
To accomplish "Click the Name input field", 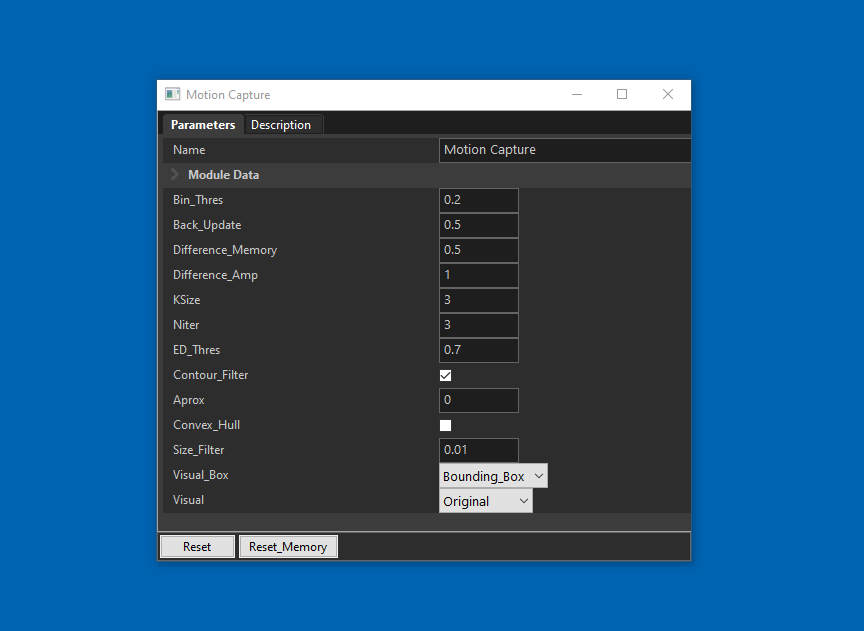I will click(564, 150).
